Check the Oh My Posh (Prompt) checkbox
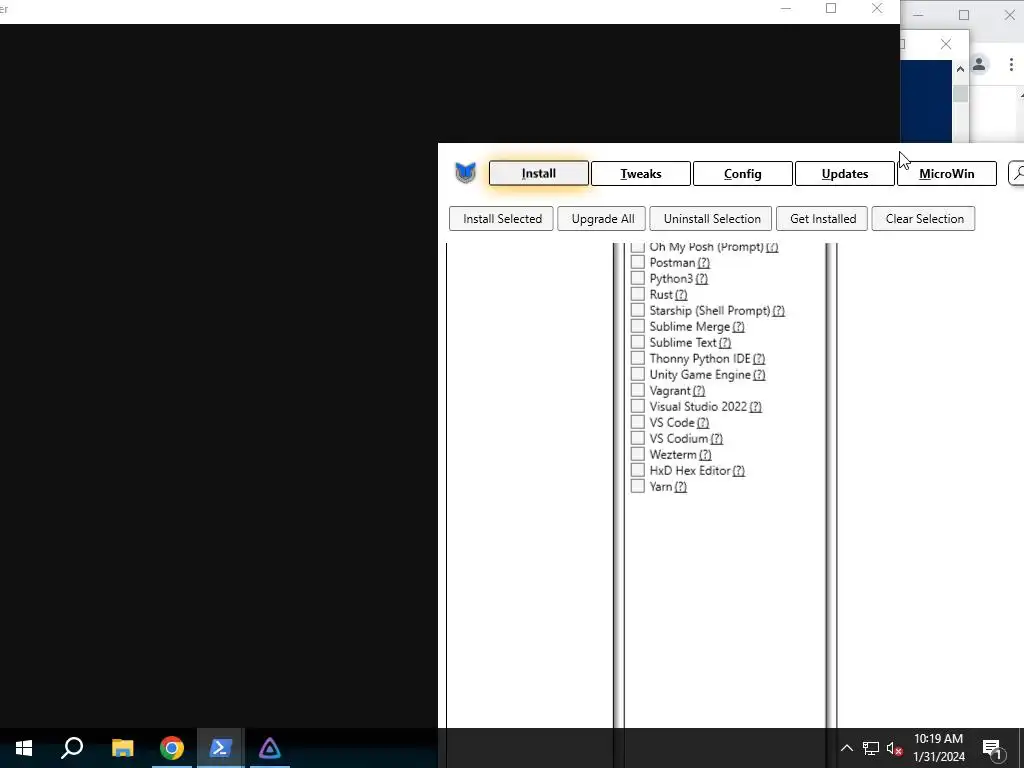Screen dimensions: 1024x768 pyautogui.click(x=637, y=246)
